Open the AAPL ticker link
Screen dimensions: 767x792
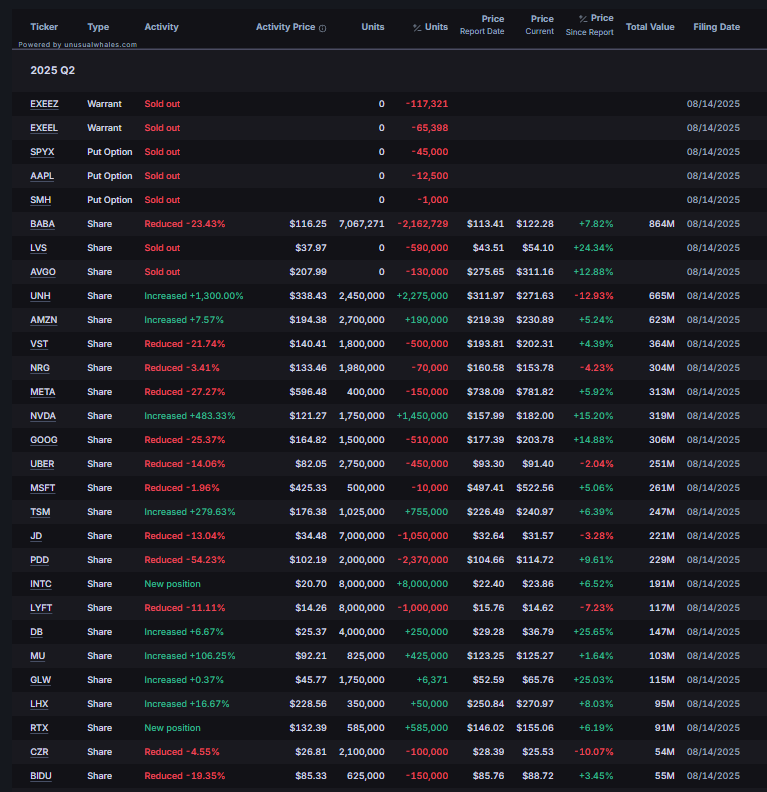click(x=42, y=176)
